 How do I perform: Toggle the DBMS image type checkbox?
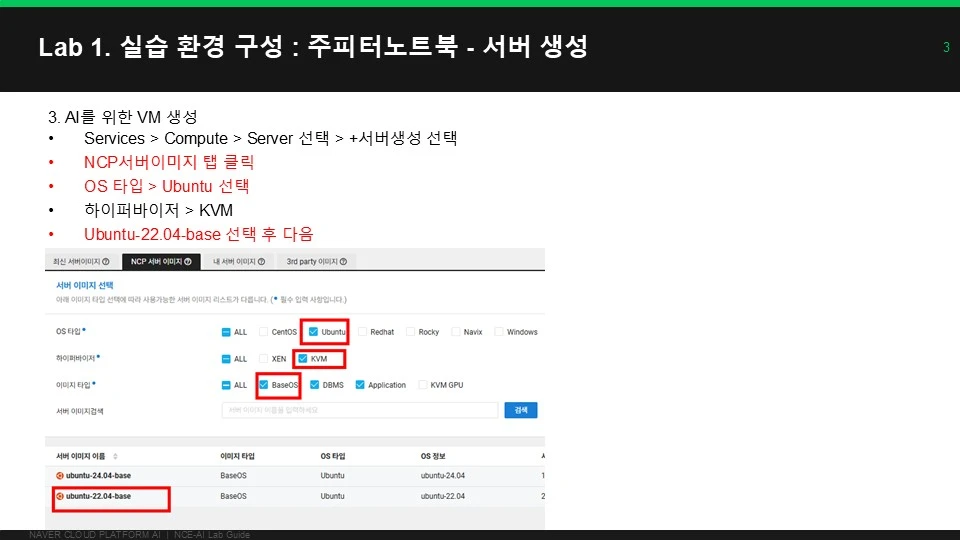point(315,385)
